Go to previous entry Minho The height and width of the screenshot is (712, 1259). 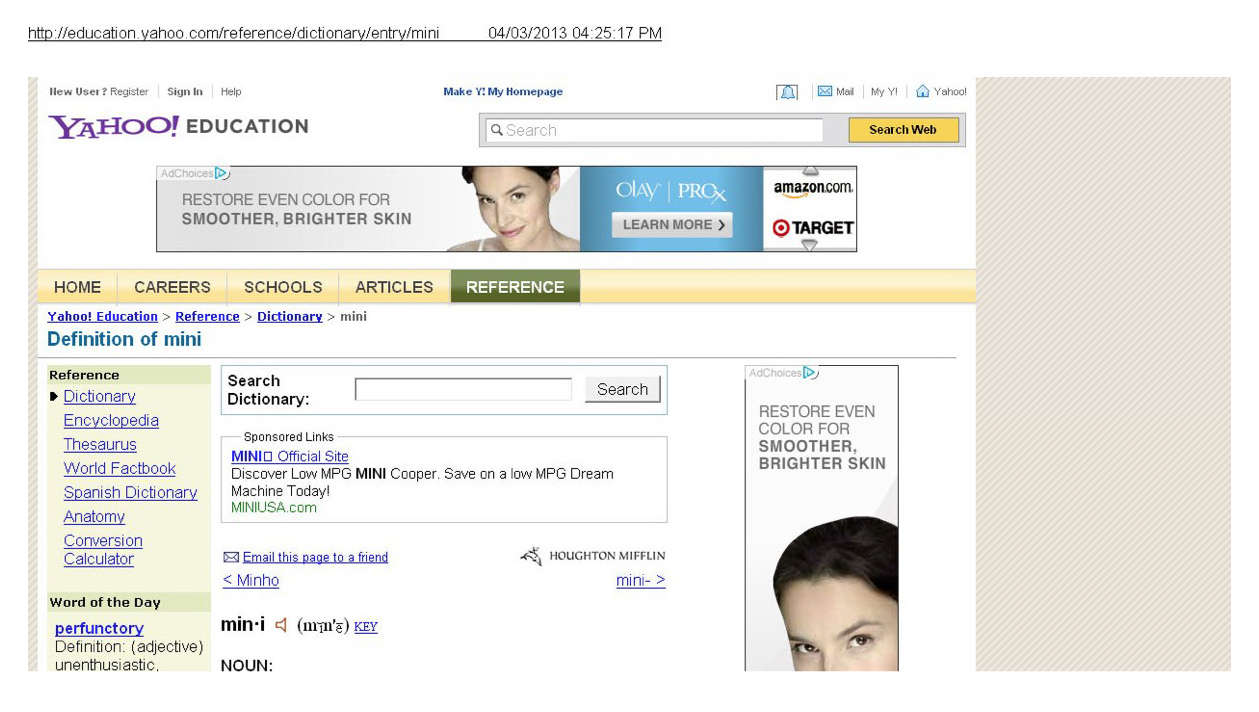tap(251, 580)
